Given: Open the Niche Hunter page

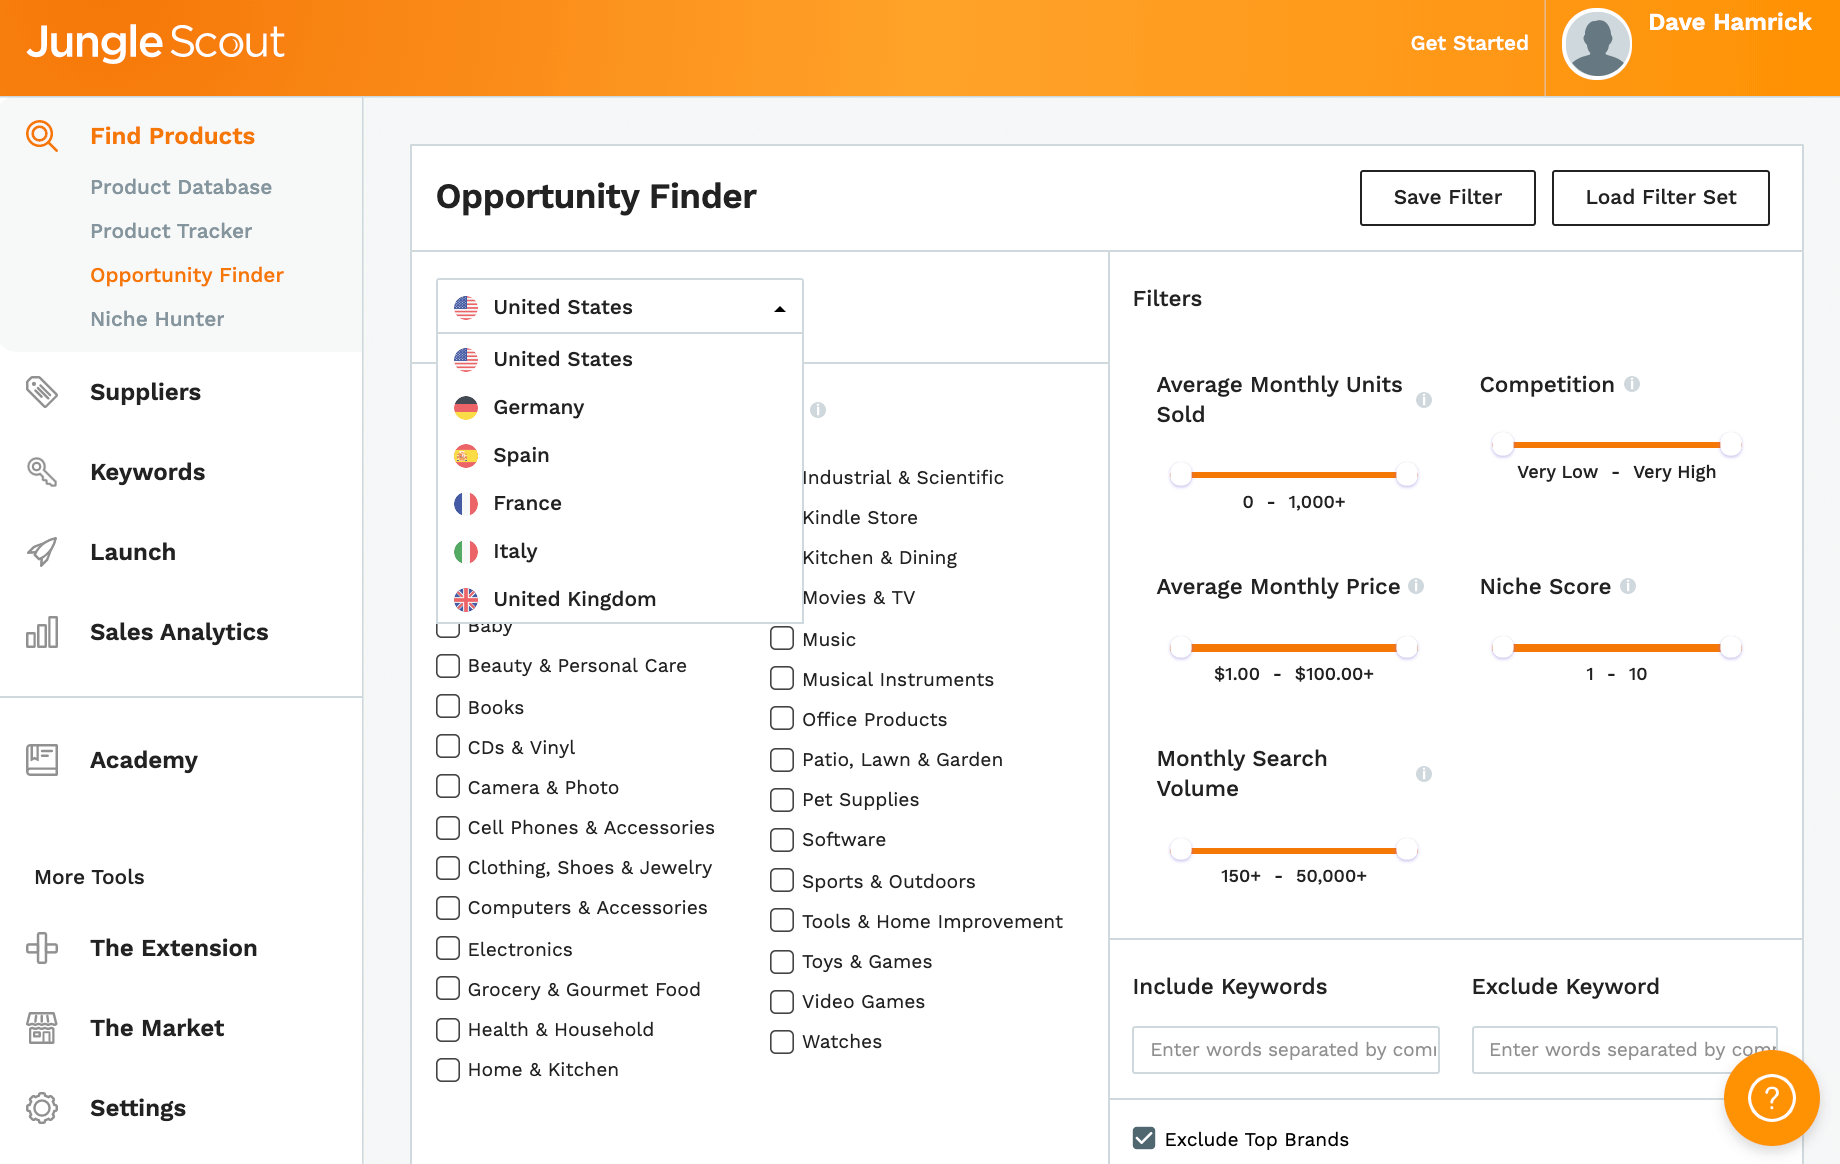Looking at the screenshot, I should pyautogui.click(x=157, y=318).
